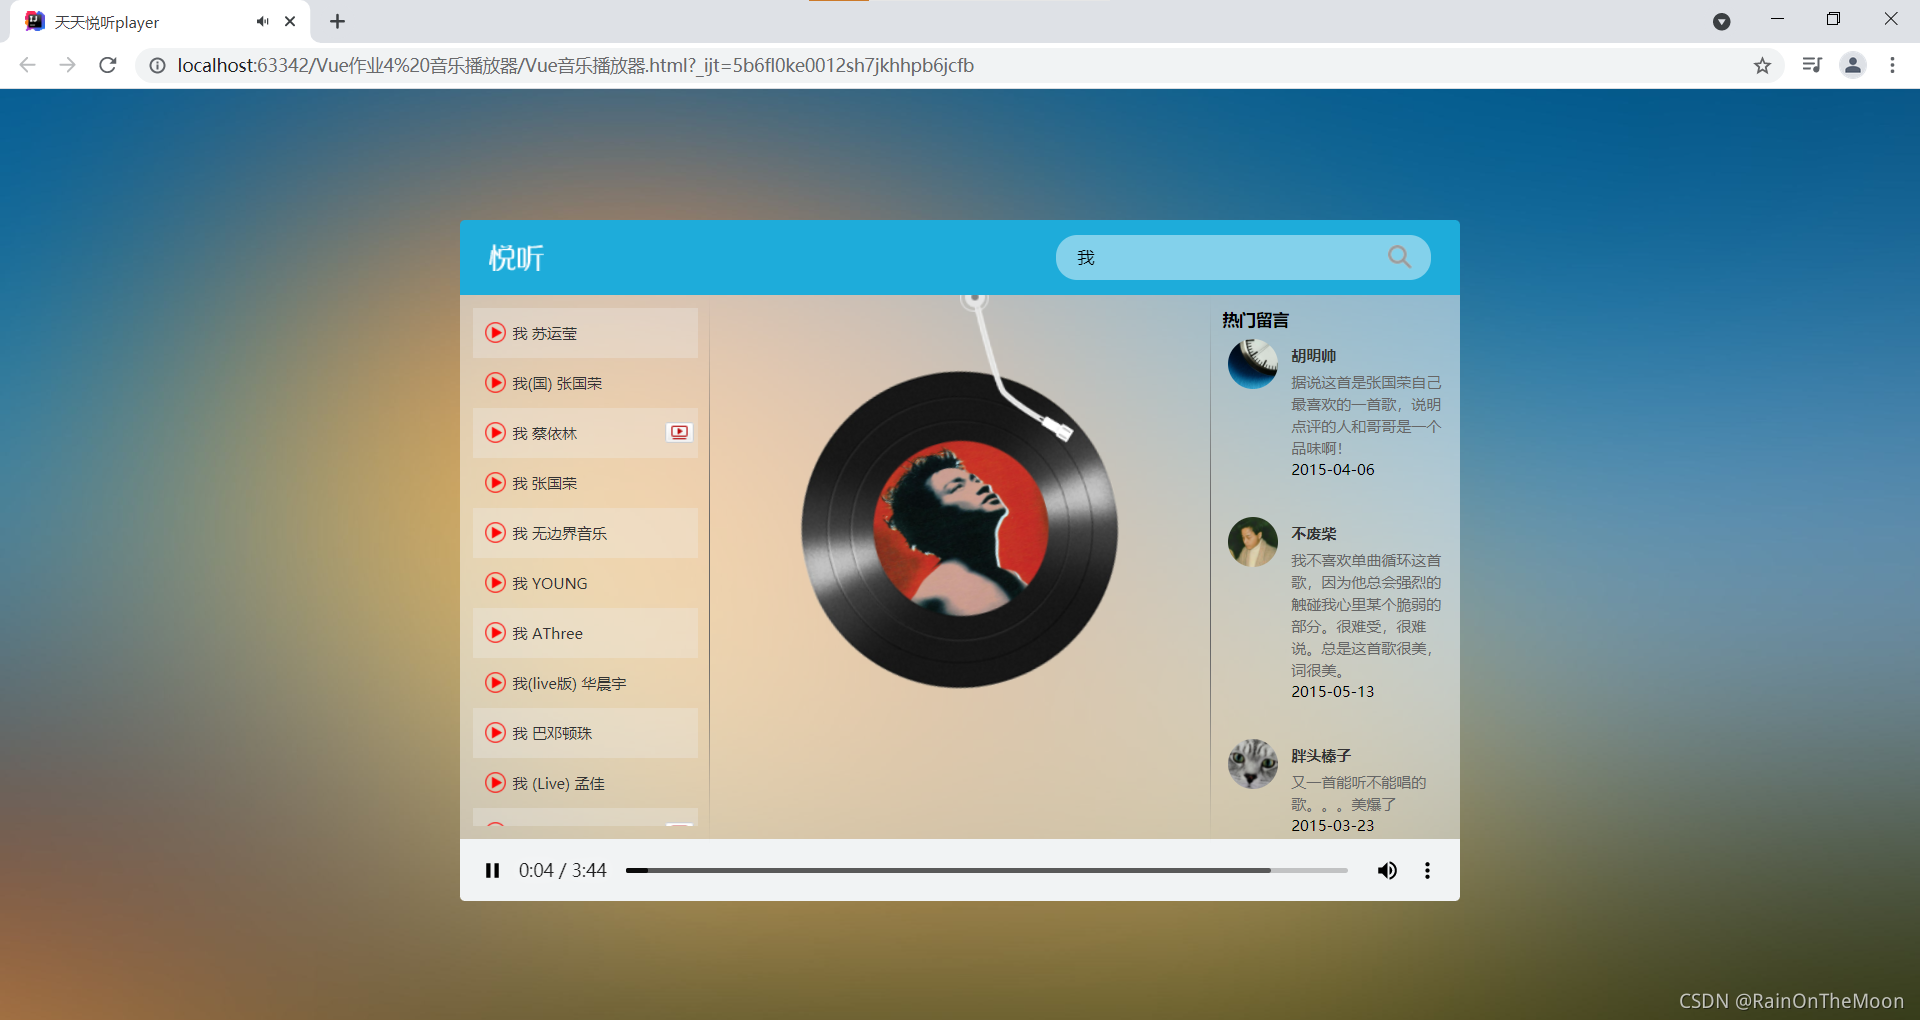The image size is (1920, 1020).
Task: Select song title 我(live版) 华晨宇
Action: [569, 683]
